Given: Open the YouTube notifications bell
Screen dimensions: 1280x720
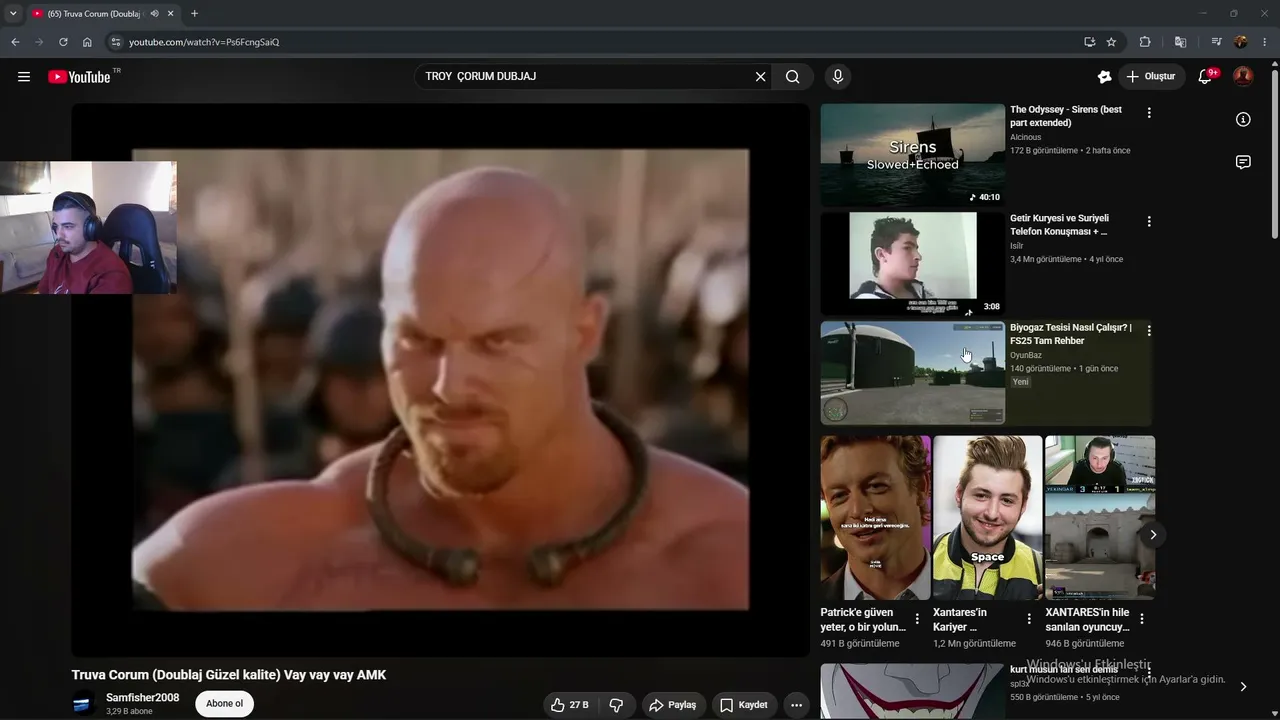Looking at the screenshot, I should coord(1206,77).
